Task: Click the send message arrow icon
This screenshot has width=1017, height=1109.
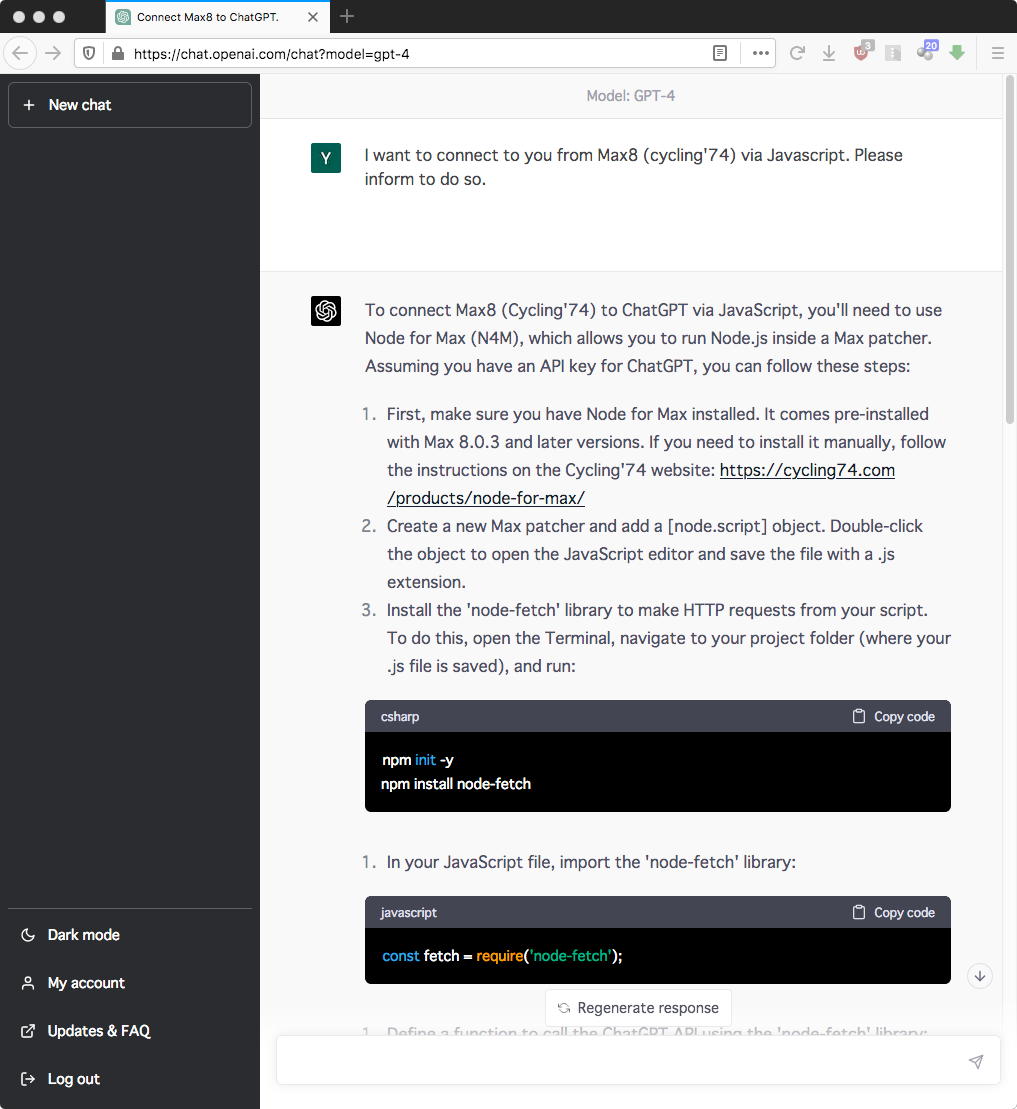Action: (x=976, y=1061)
